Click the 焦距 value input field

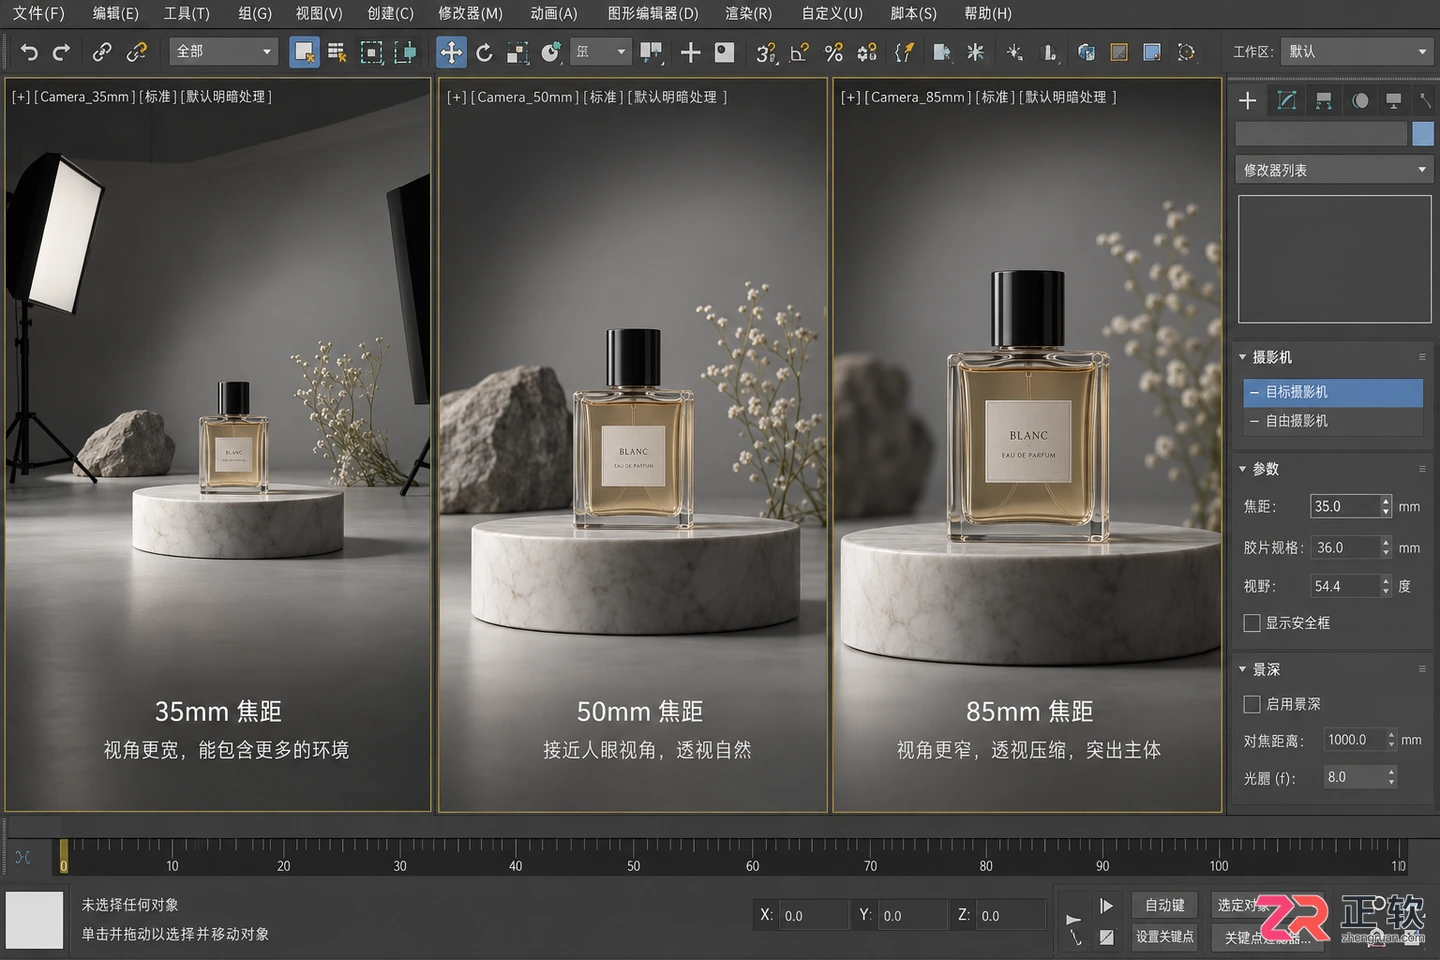click(1345, 507)
